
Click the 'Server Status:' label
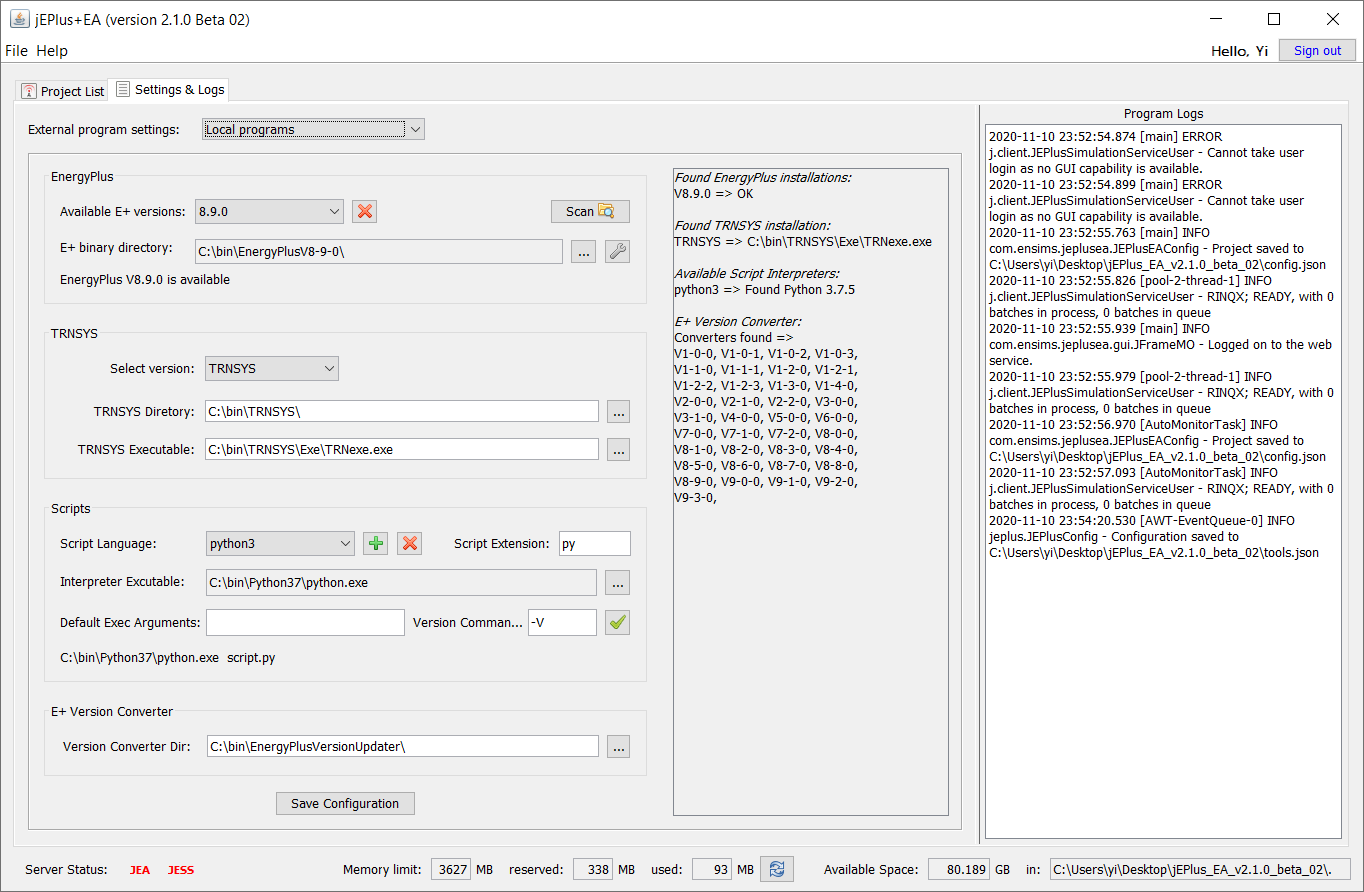click(x=66, y=870)
